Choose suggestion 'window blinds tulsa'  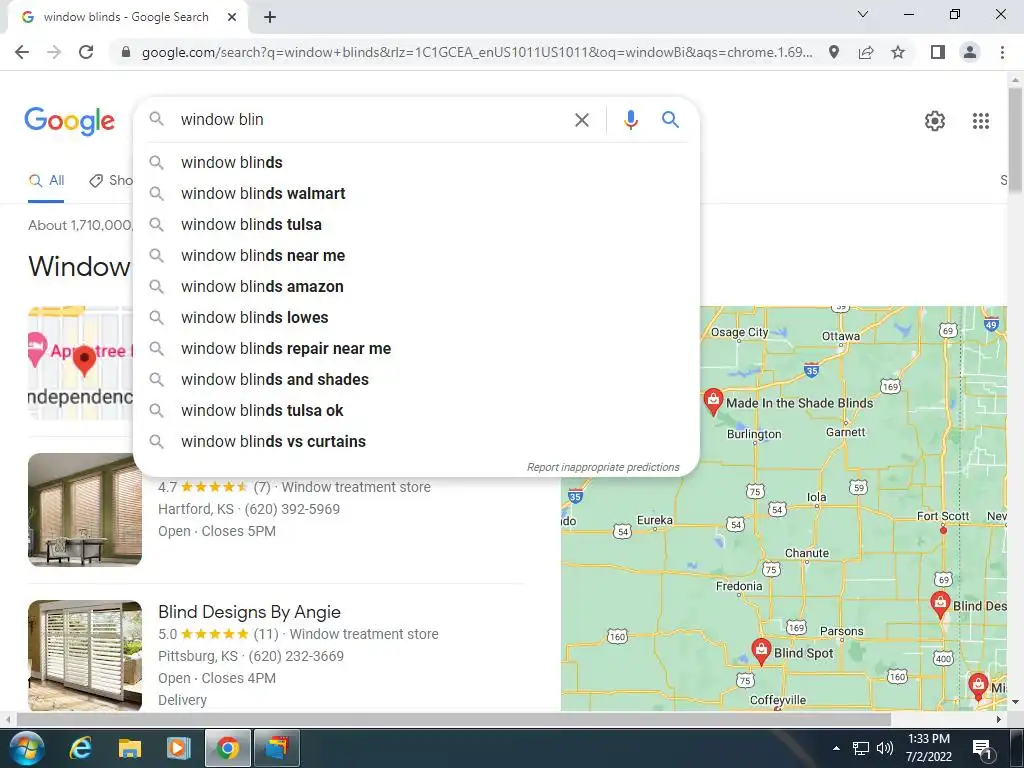[416, 225]
